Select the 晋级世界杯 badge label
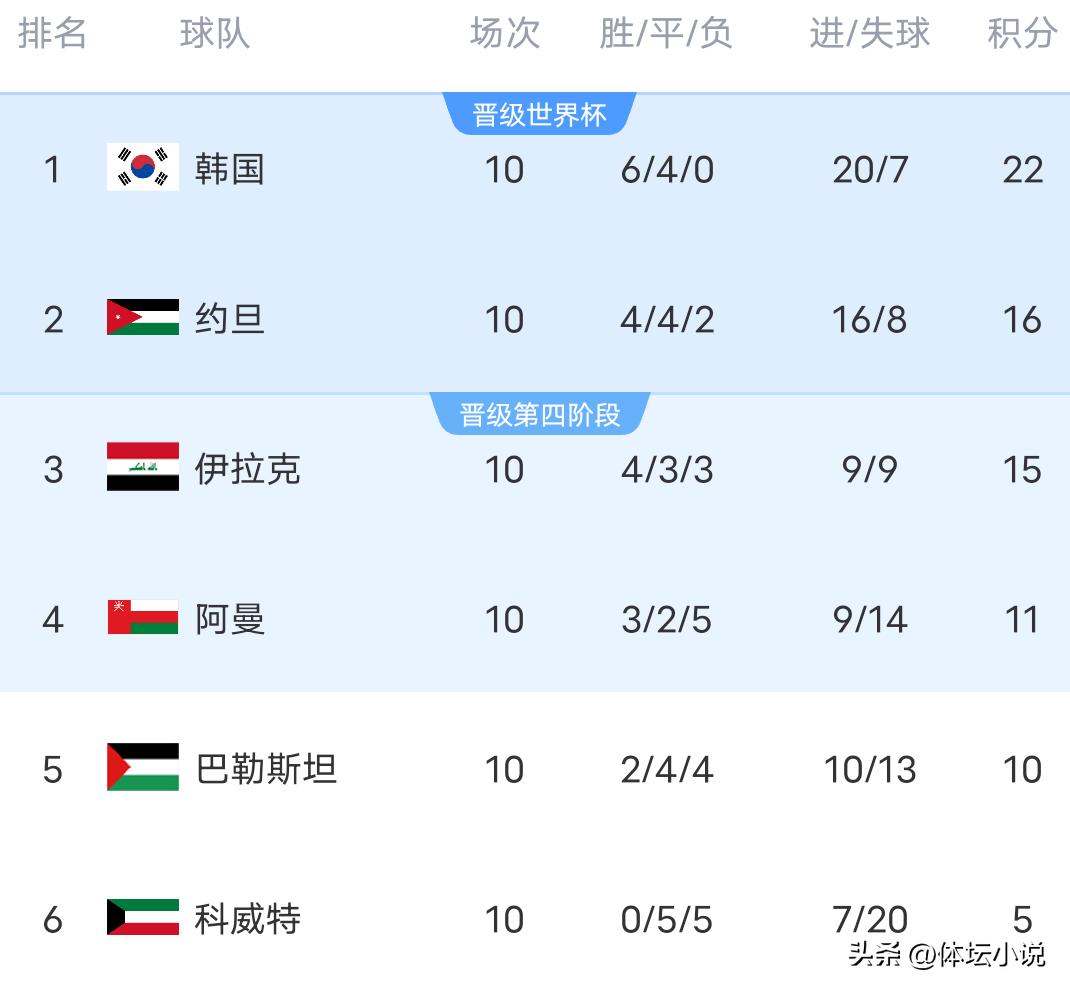The image size is (1070, 992). 539,115
